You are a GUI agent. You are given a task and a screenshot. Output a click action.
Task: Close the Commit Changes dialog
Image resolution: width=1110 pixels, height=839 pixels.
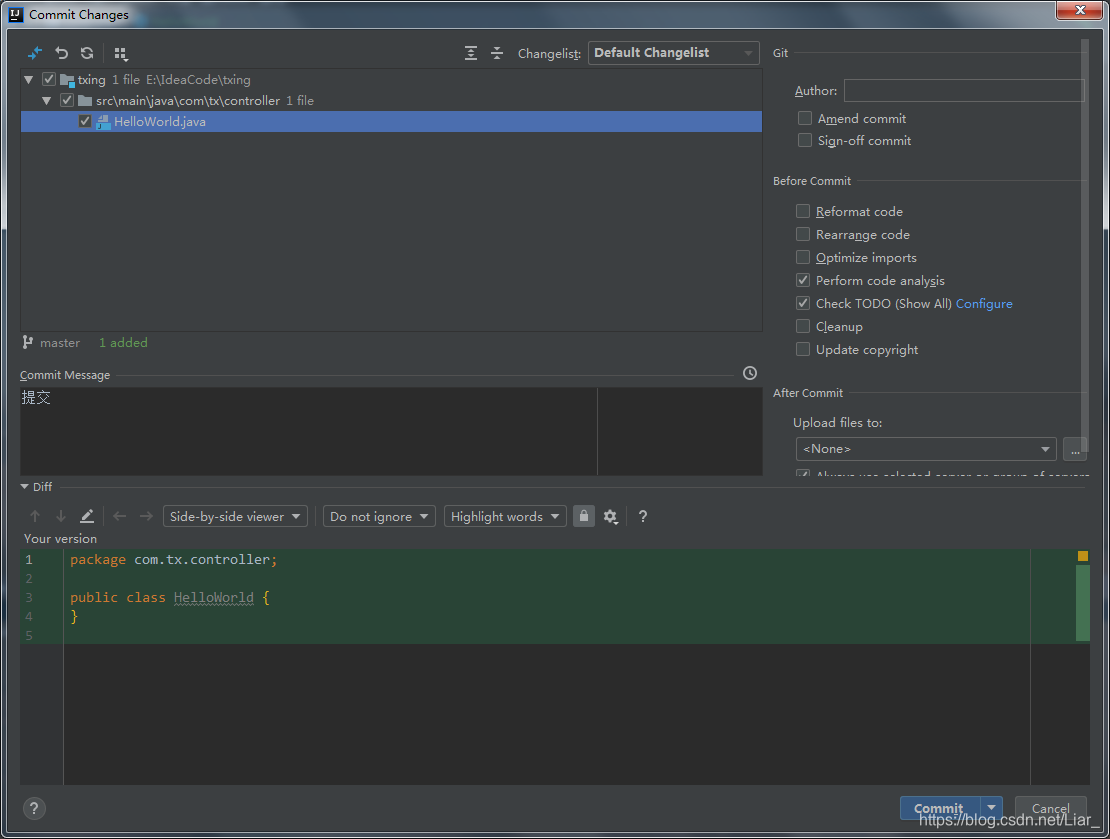click(1080, 10)
